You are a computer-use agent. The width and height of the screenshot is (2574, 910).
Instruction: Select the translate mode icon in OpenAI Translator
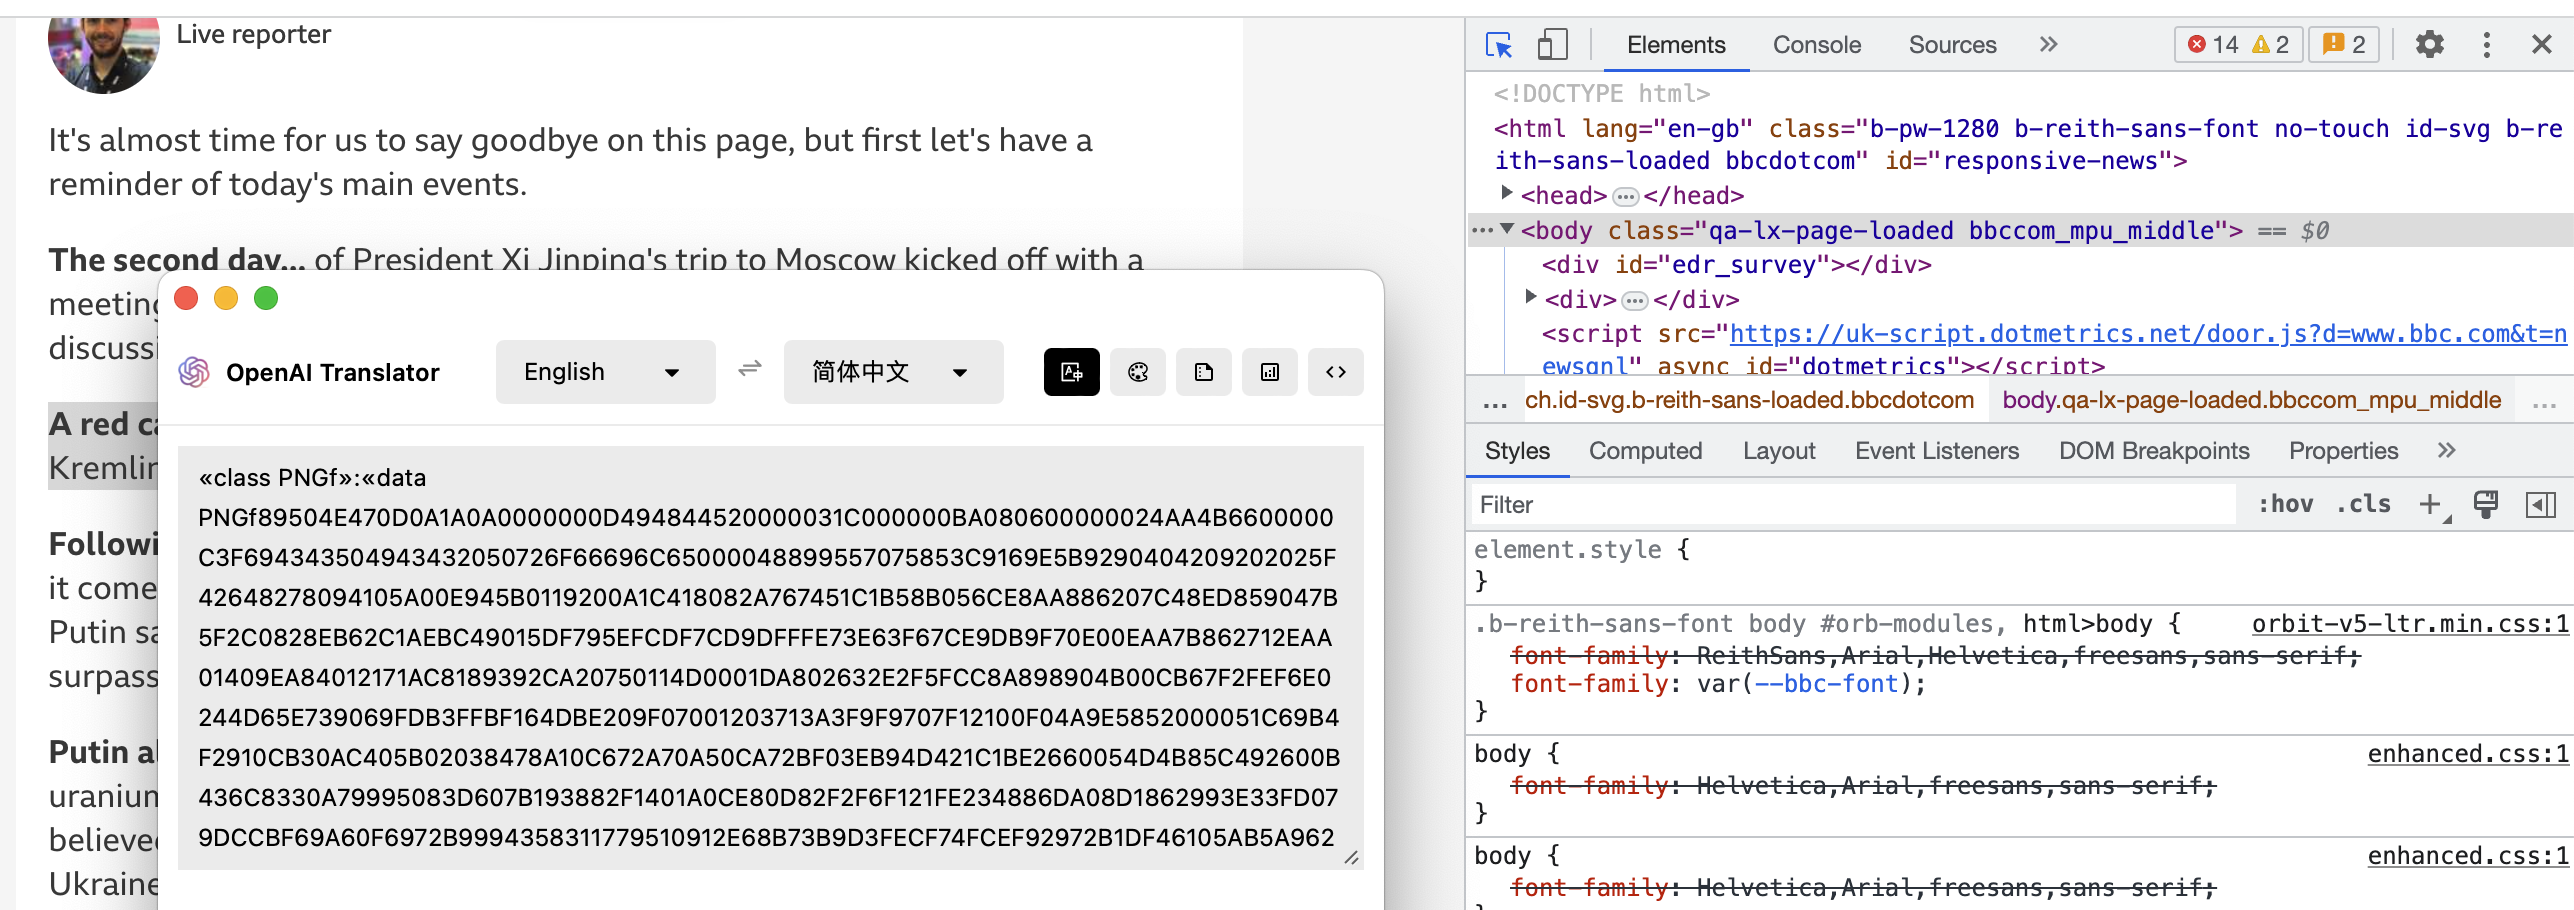click(x=1071, y=372)
